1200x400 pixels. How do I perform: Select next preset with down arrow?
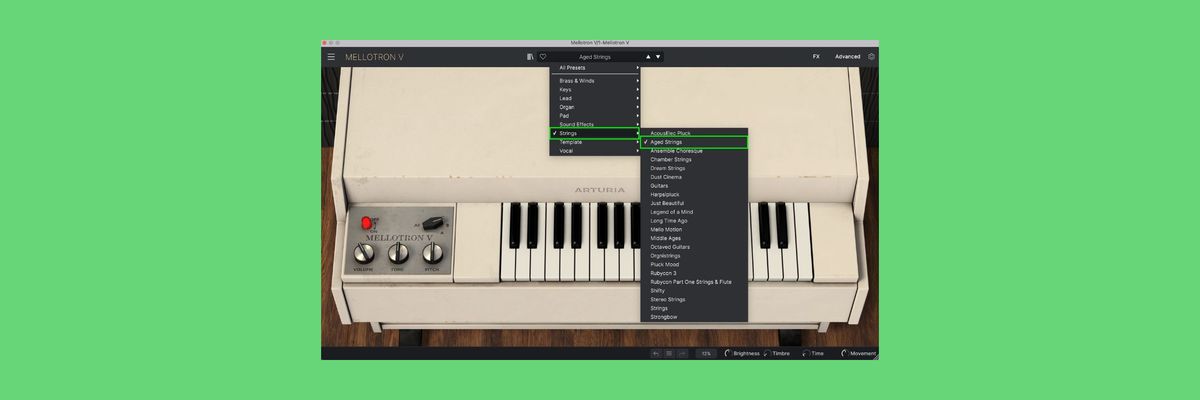pos(657,57)
